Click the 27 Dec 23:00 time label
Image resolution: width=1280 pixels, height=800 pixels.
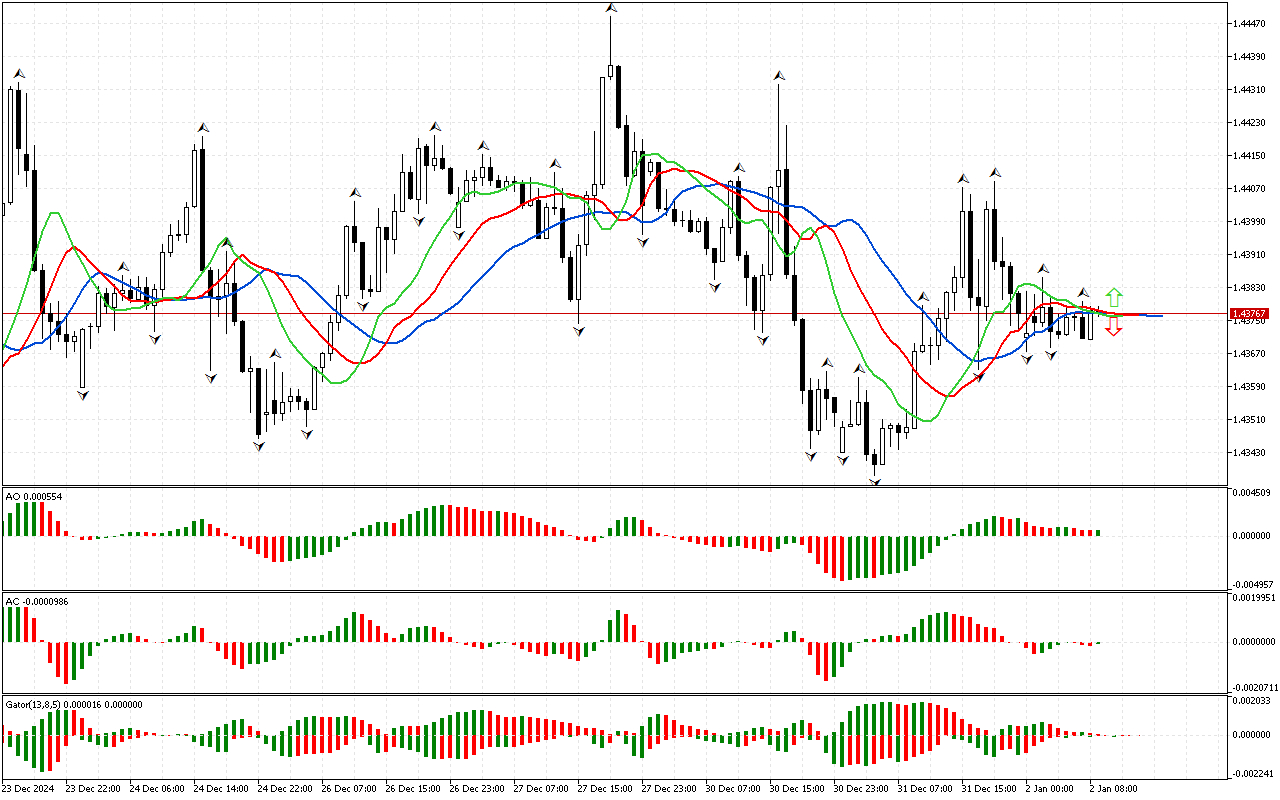[669, 789]
